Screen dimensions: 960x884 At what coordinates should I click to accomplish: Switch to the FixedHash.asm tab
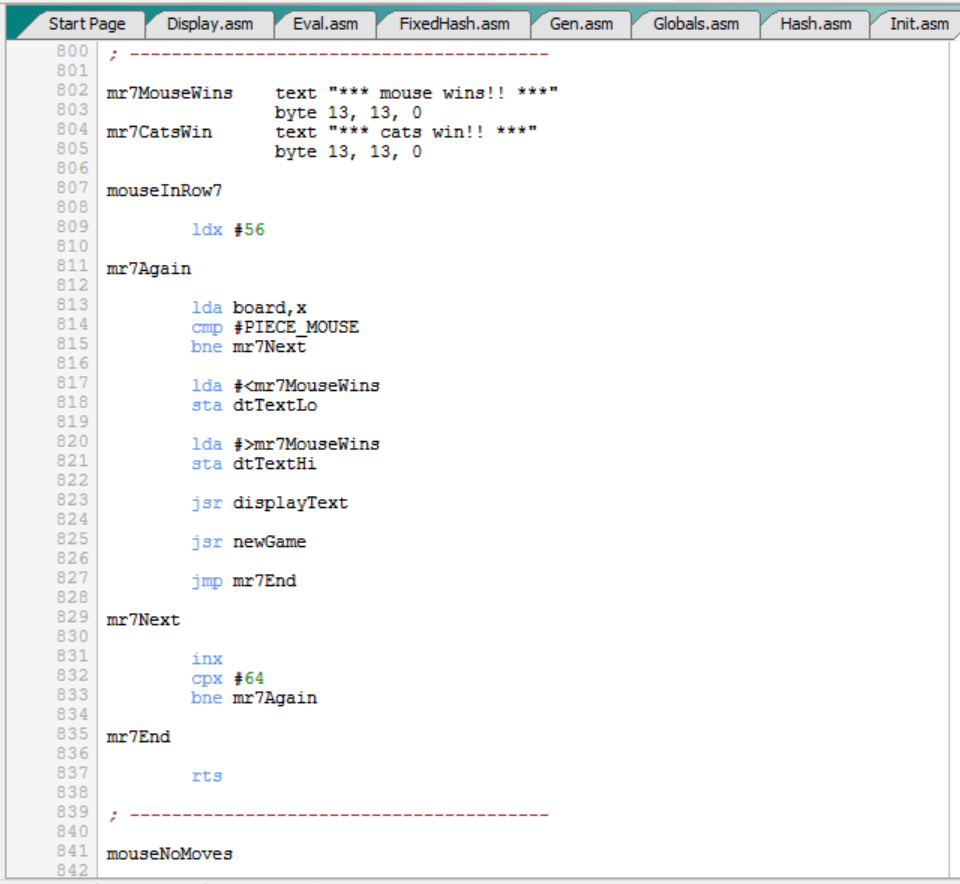tap(453, 23)
